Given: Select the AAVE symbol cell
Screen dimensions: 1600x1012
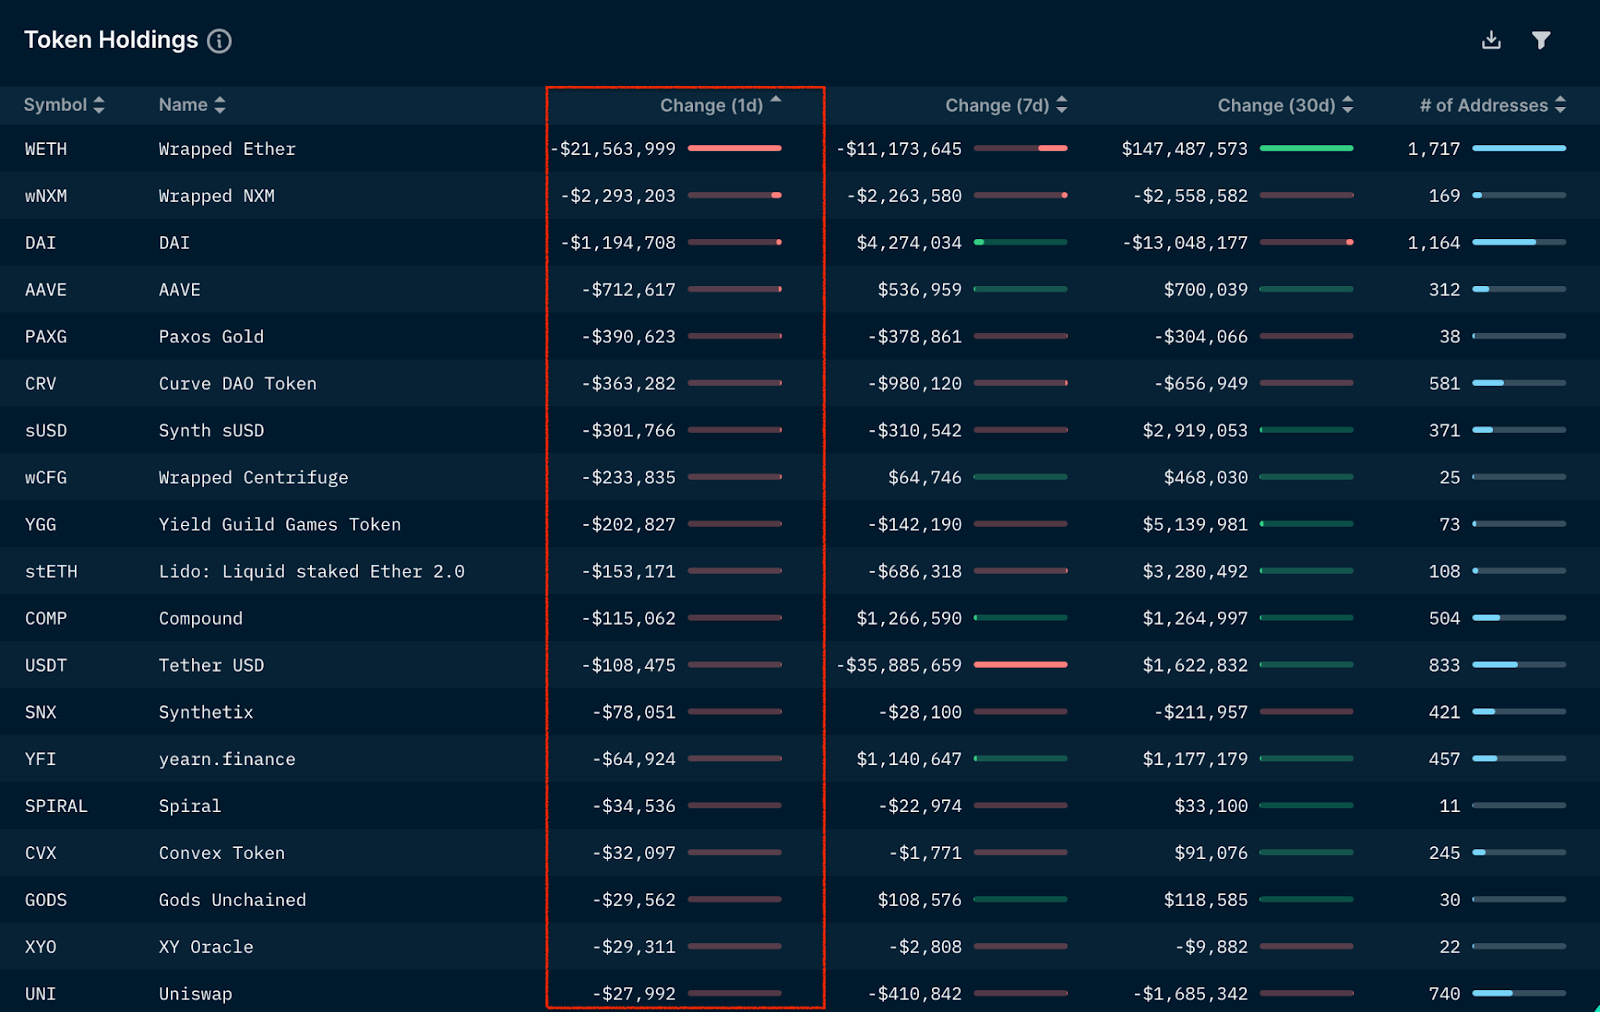Looking at the screenshot, I should (46, 290).
